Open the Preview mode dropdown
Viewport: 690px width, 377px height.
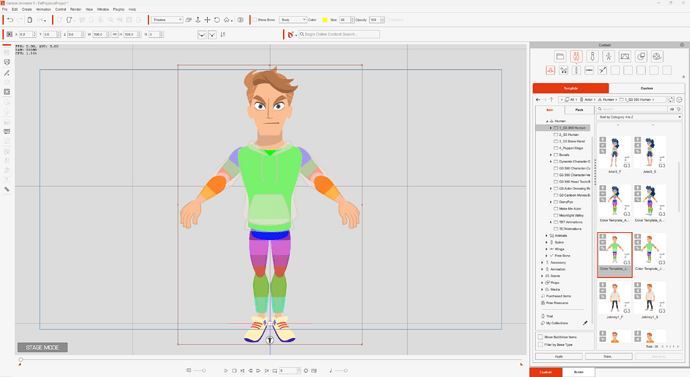167,20
